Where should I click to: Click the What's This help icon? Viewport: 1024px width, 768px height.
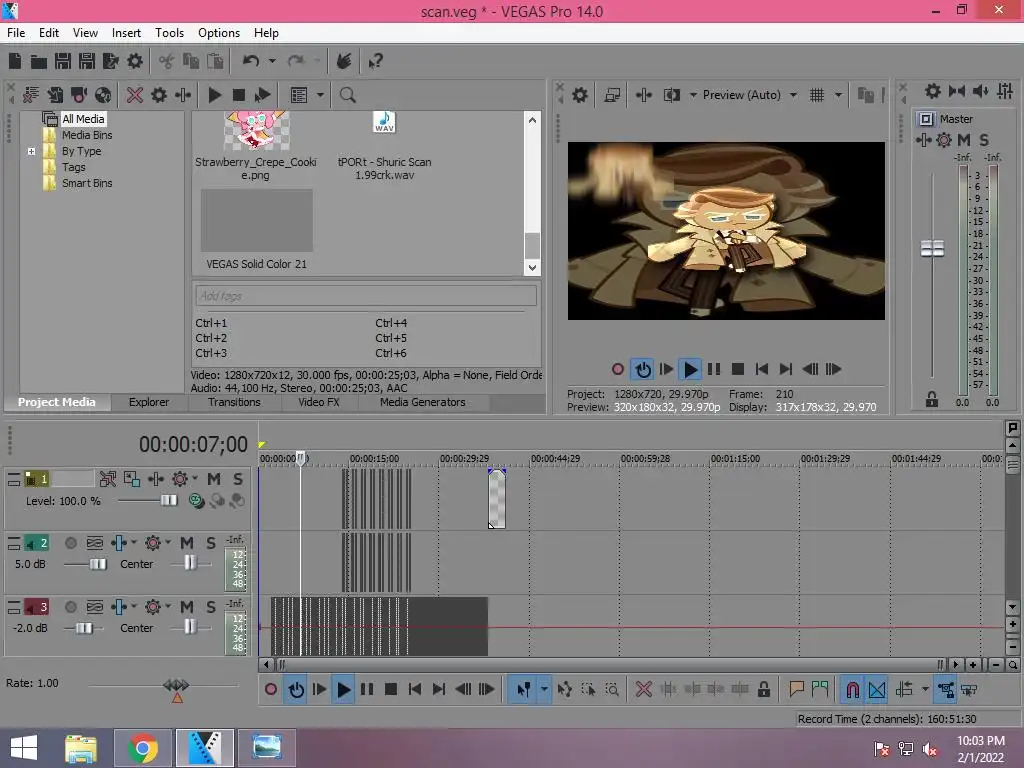coord(375,61)
